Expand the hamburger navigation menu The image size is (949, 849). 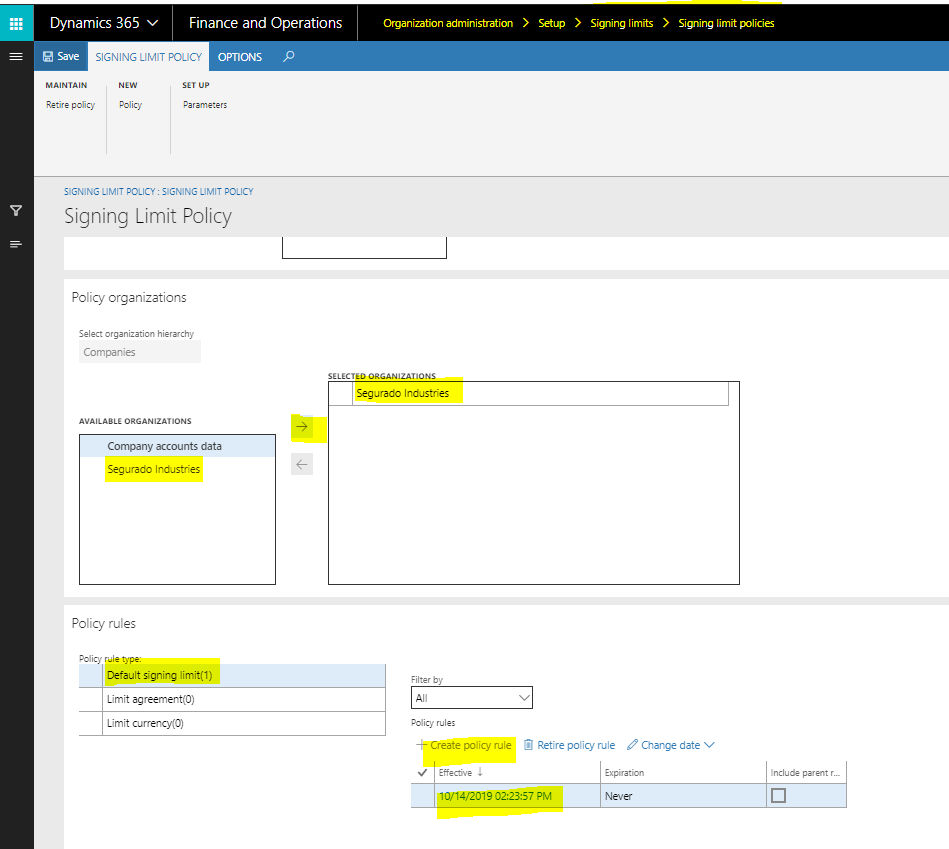coord(16,56)
